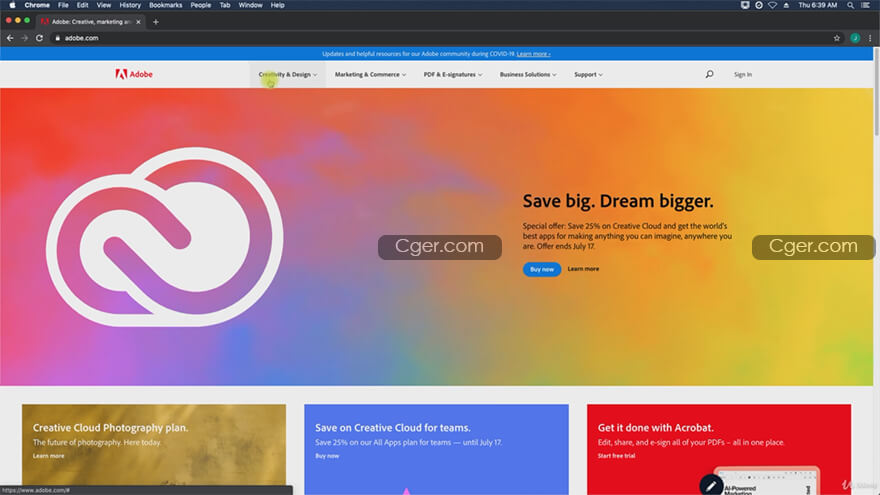Image resolution: width=880 pixels, height=495 pixels.
Task: Open the View menu
Action: pos(104,5)
